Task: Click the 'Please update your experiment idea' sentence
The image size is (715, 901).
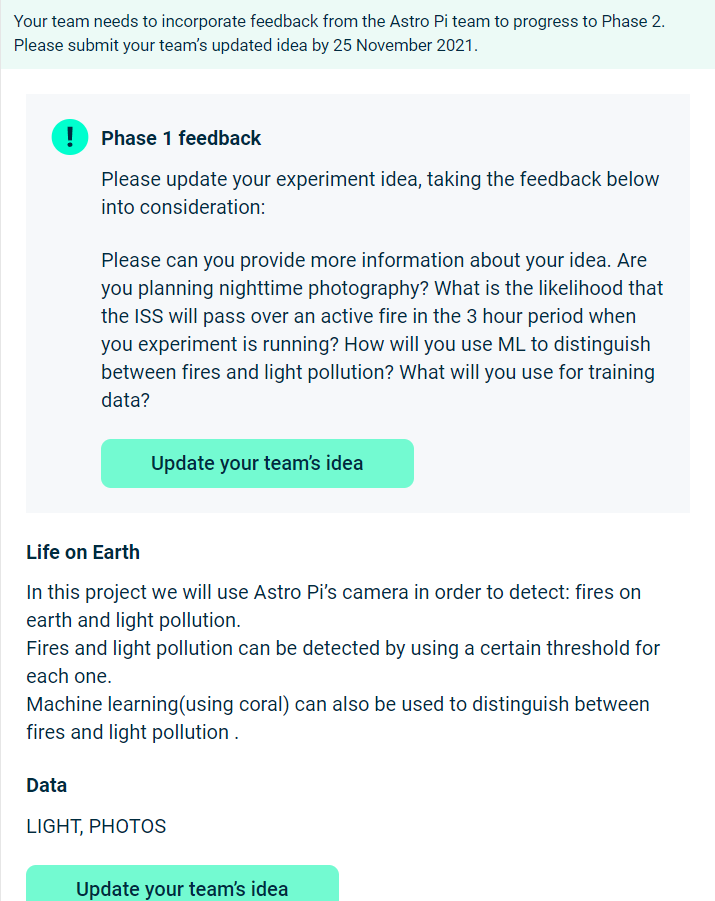Action: 380,179
